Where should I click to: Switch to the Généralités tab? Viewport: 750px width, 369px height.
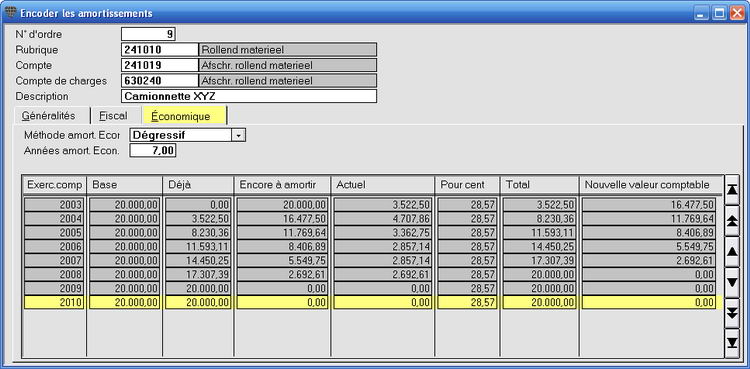(48, 116)
